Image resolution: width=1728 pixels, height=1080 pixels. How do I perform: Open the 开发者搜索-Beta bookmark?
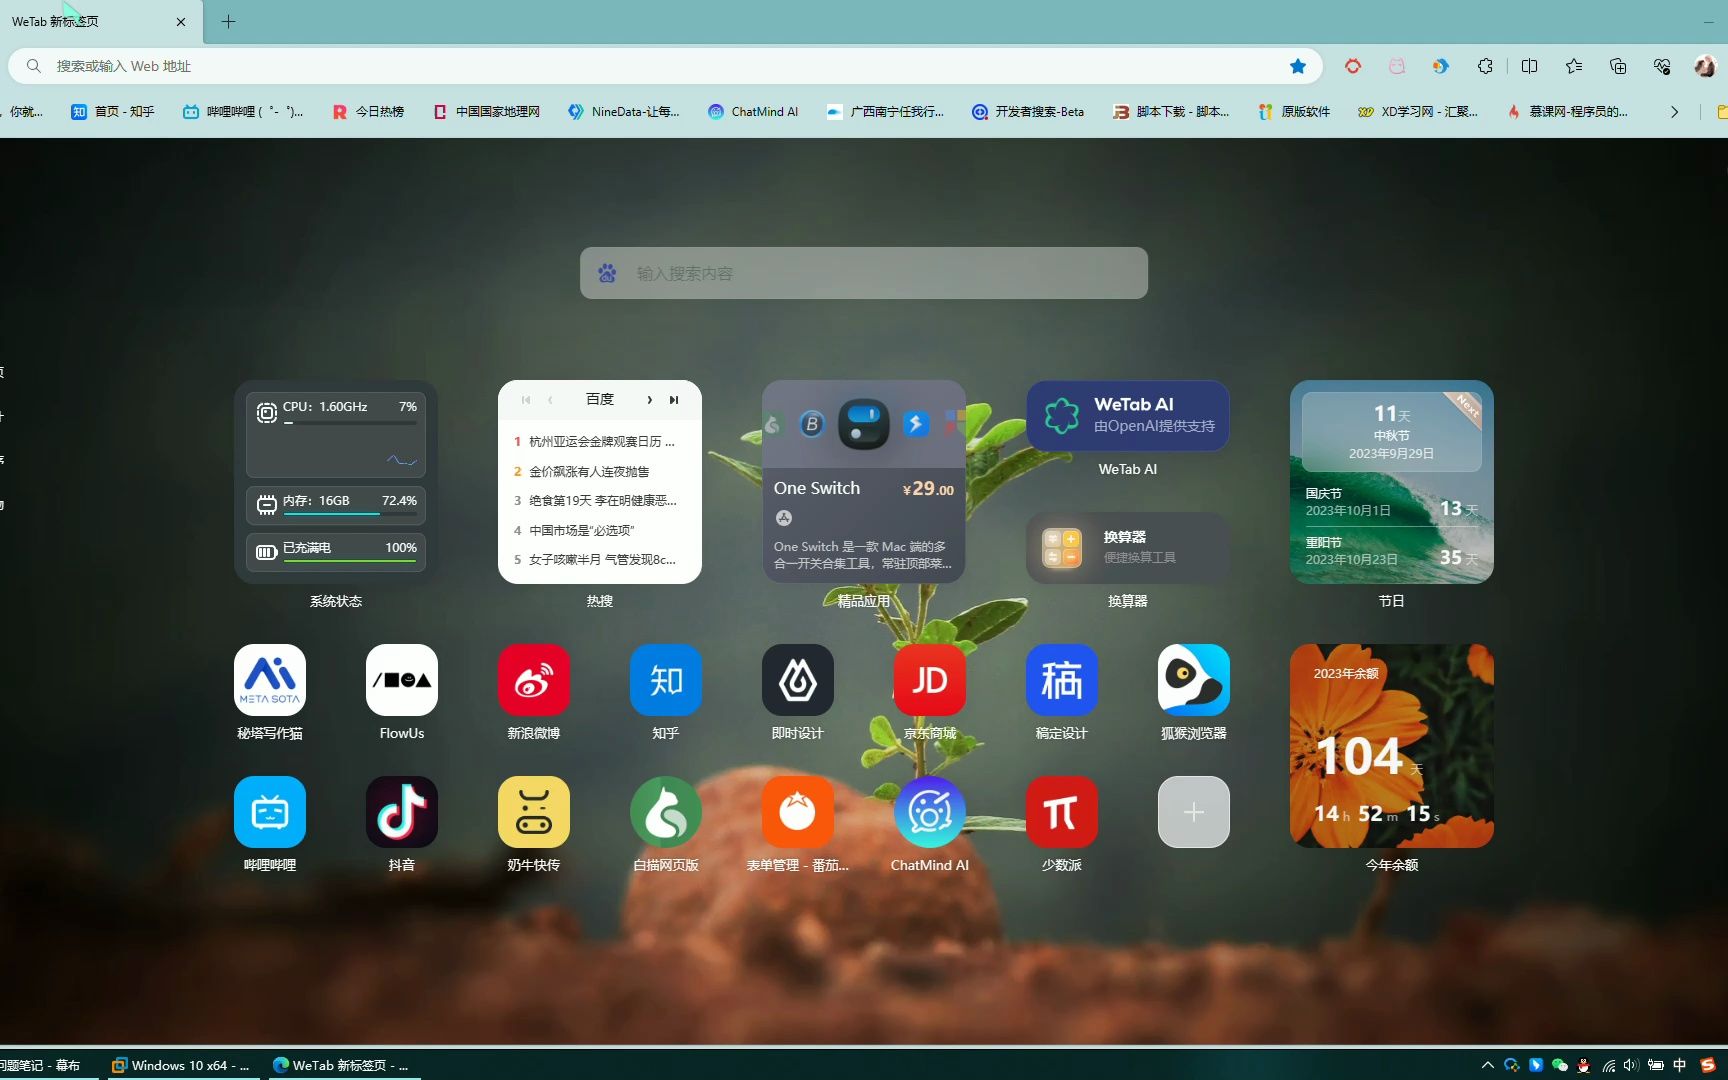1028,112
